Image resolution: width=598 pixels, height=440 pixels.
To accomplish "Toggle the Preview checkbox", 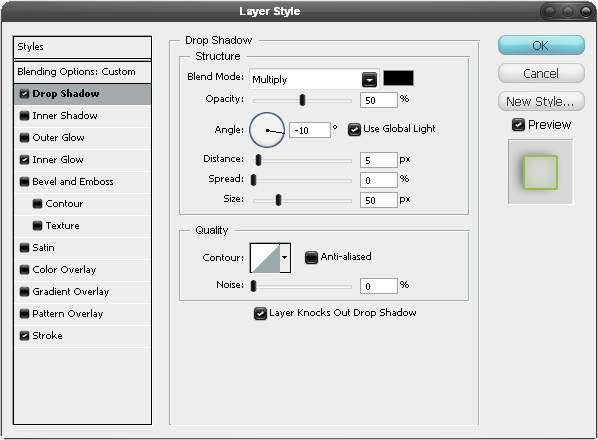I will click(x=518, y=125).
